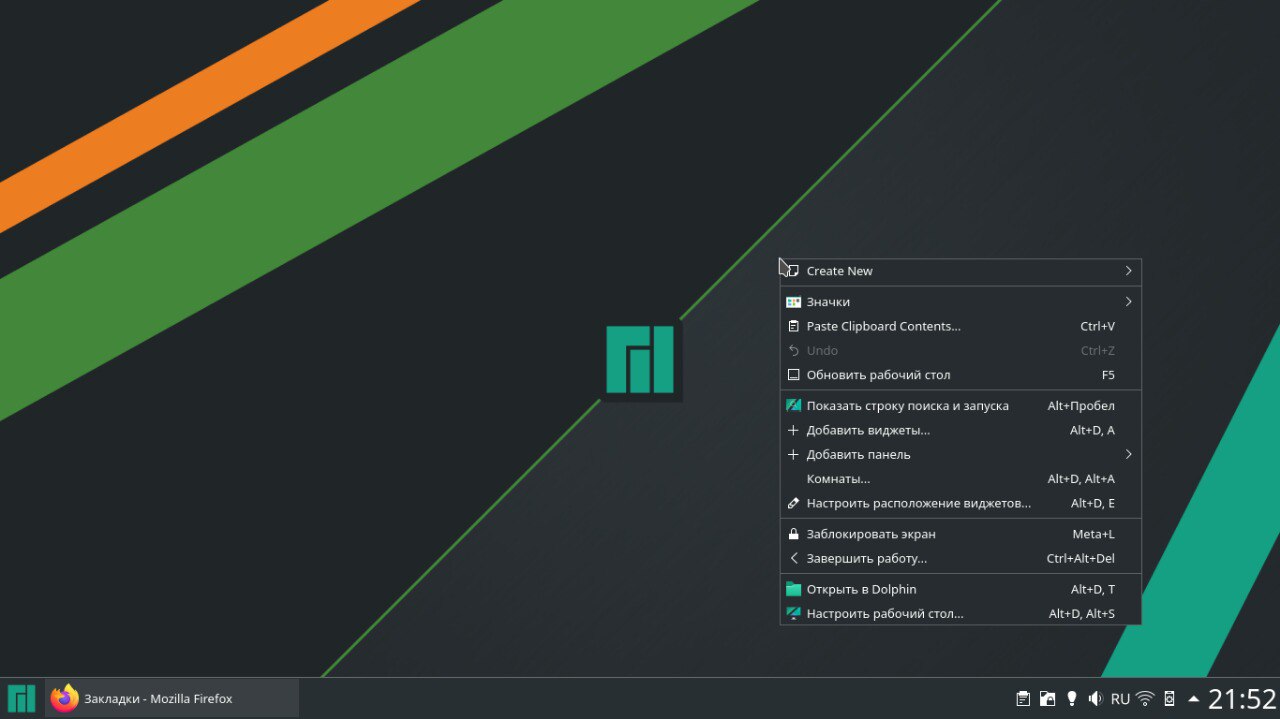Click the 21:52 clock
The height and width of the screenshot is (719, 1280).
click(x=1242, y=698)
